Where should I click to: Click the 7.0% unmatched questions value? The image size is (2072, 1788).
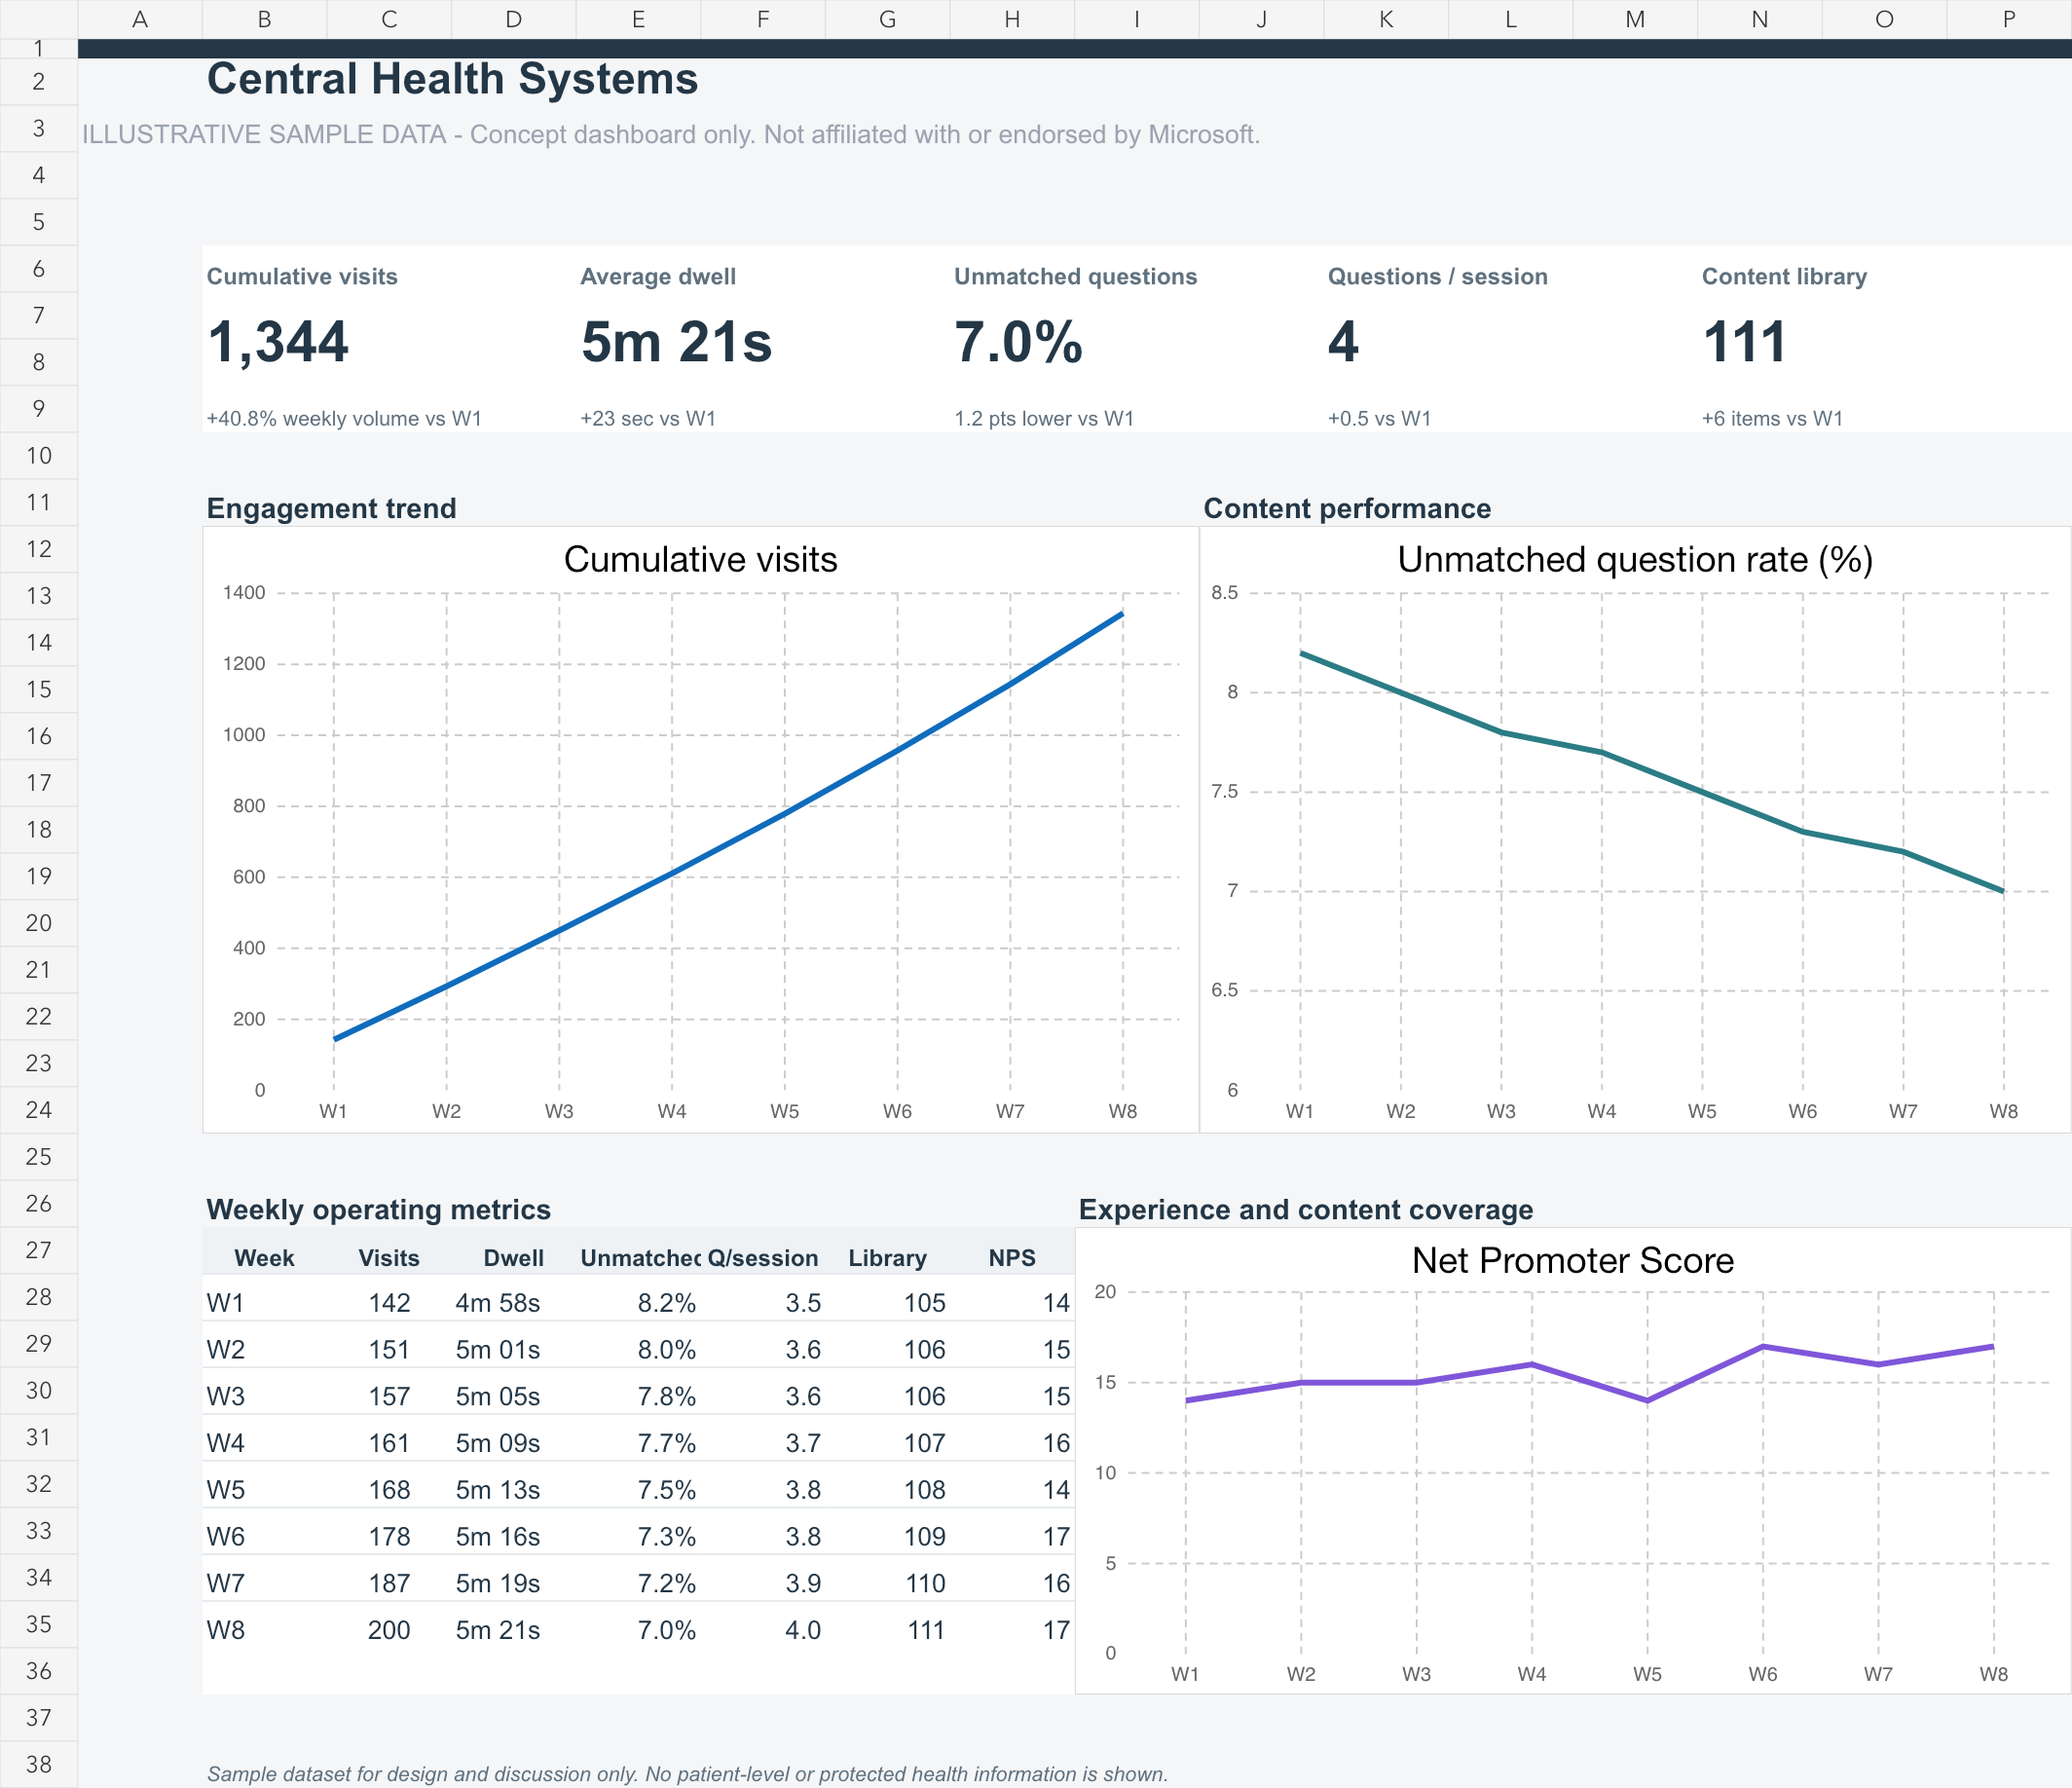pos(1018,342)
